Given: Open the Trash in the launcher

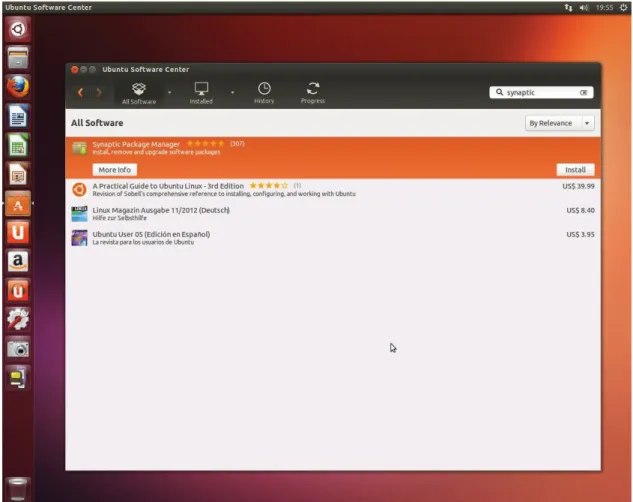Looking at the screenshot, I should [18, 489].
